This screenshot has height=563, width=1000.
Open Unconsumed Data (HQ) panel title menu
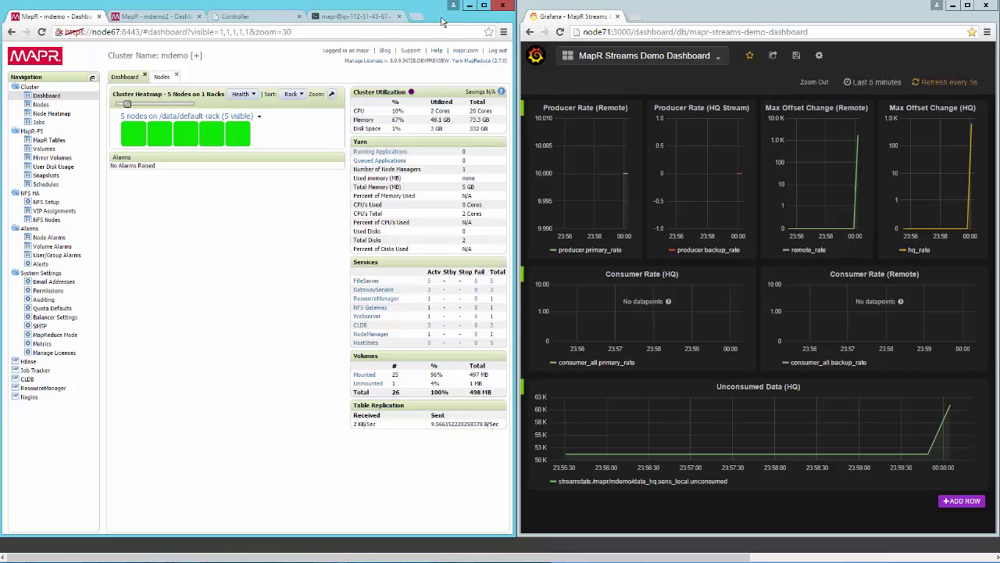[758, 386]
